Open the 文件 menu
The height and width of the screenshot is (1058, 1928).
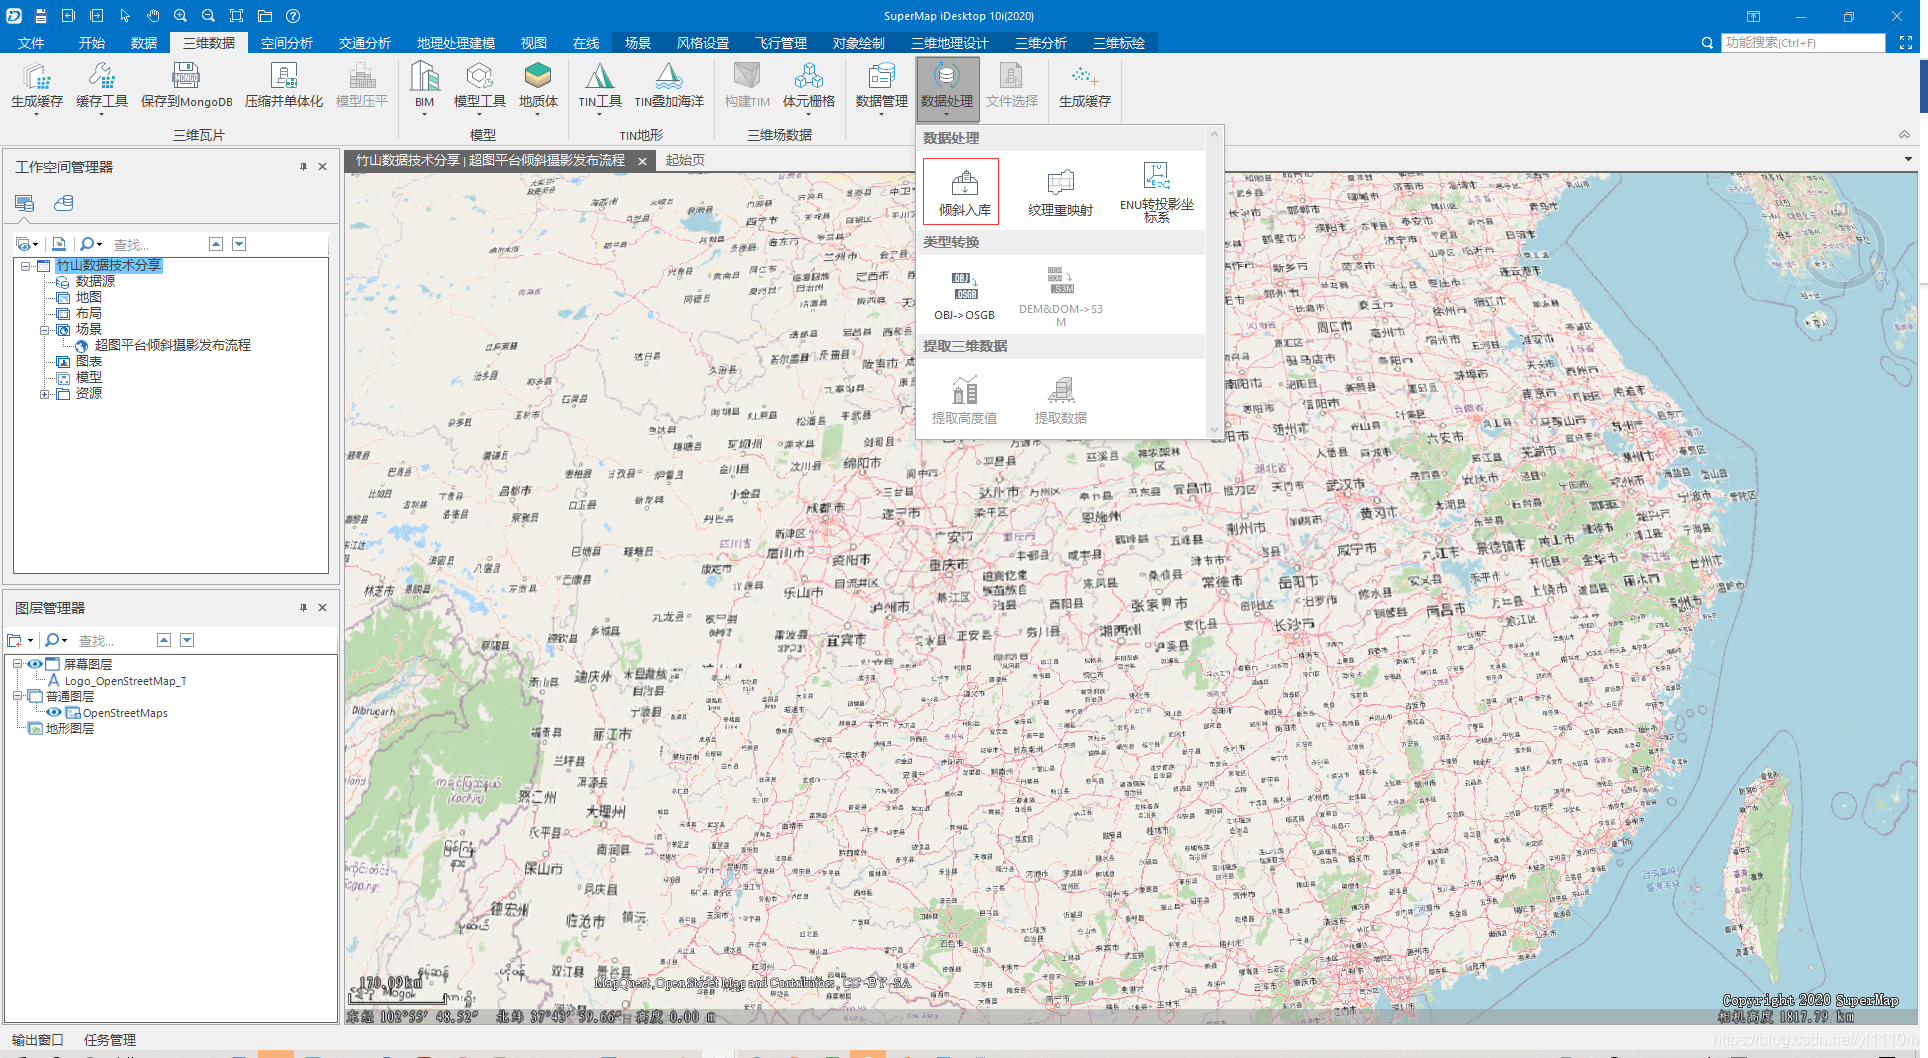pos(31,43)
